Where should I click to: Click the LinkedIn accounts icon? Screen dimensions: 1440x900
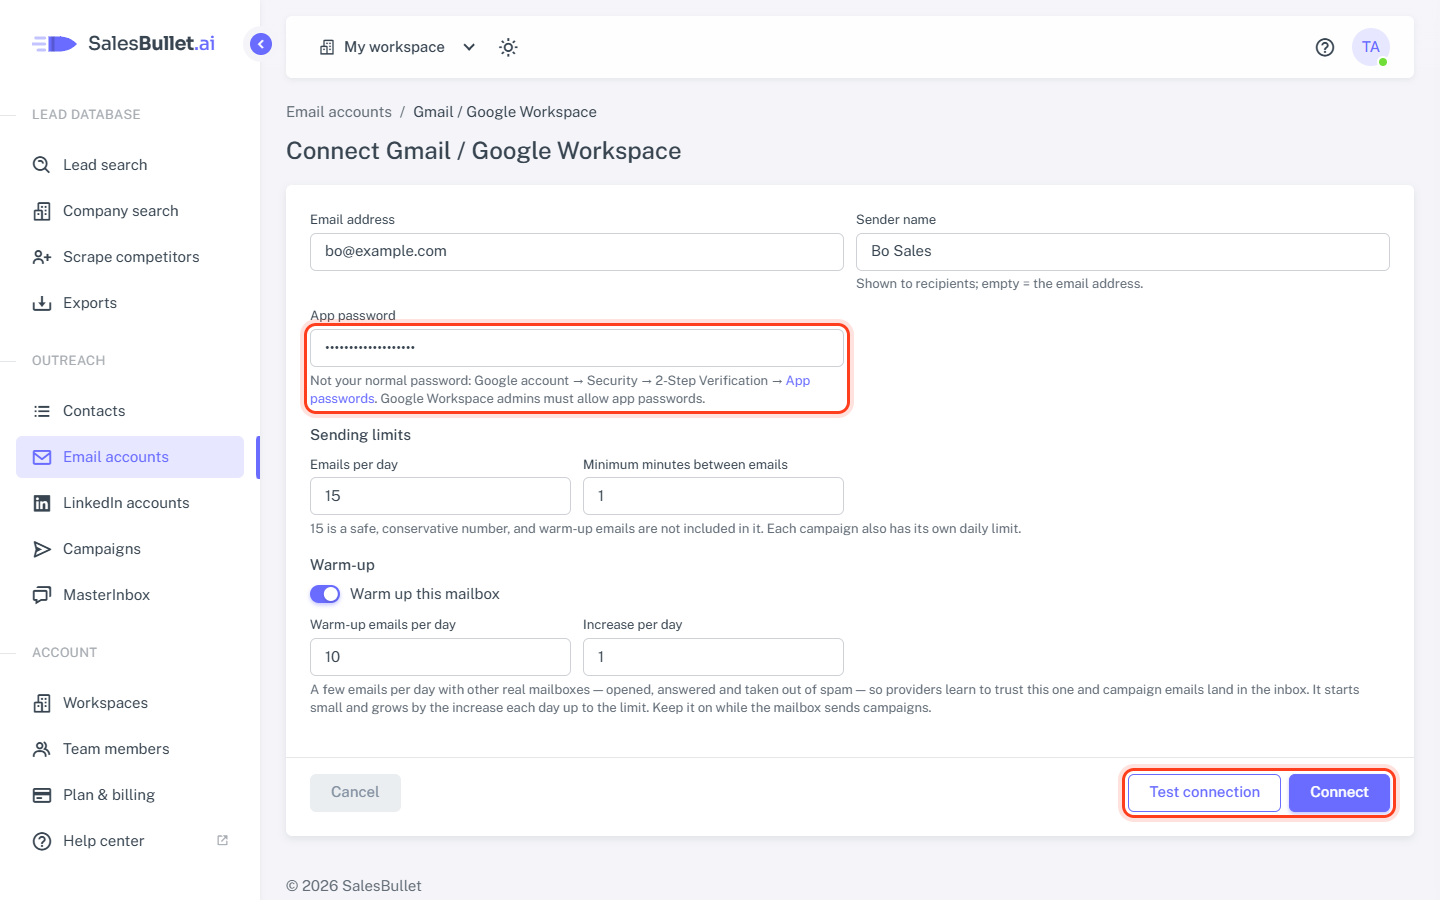[x=42, y=503]
